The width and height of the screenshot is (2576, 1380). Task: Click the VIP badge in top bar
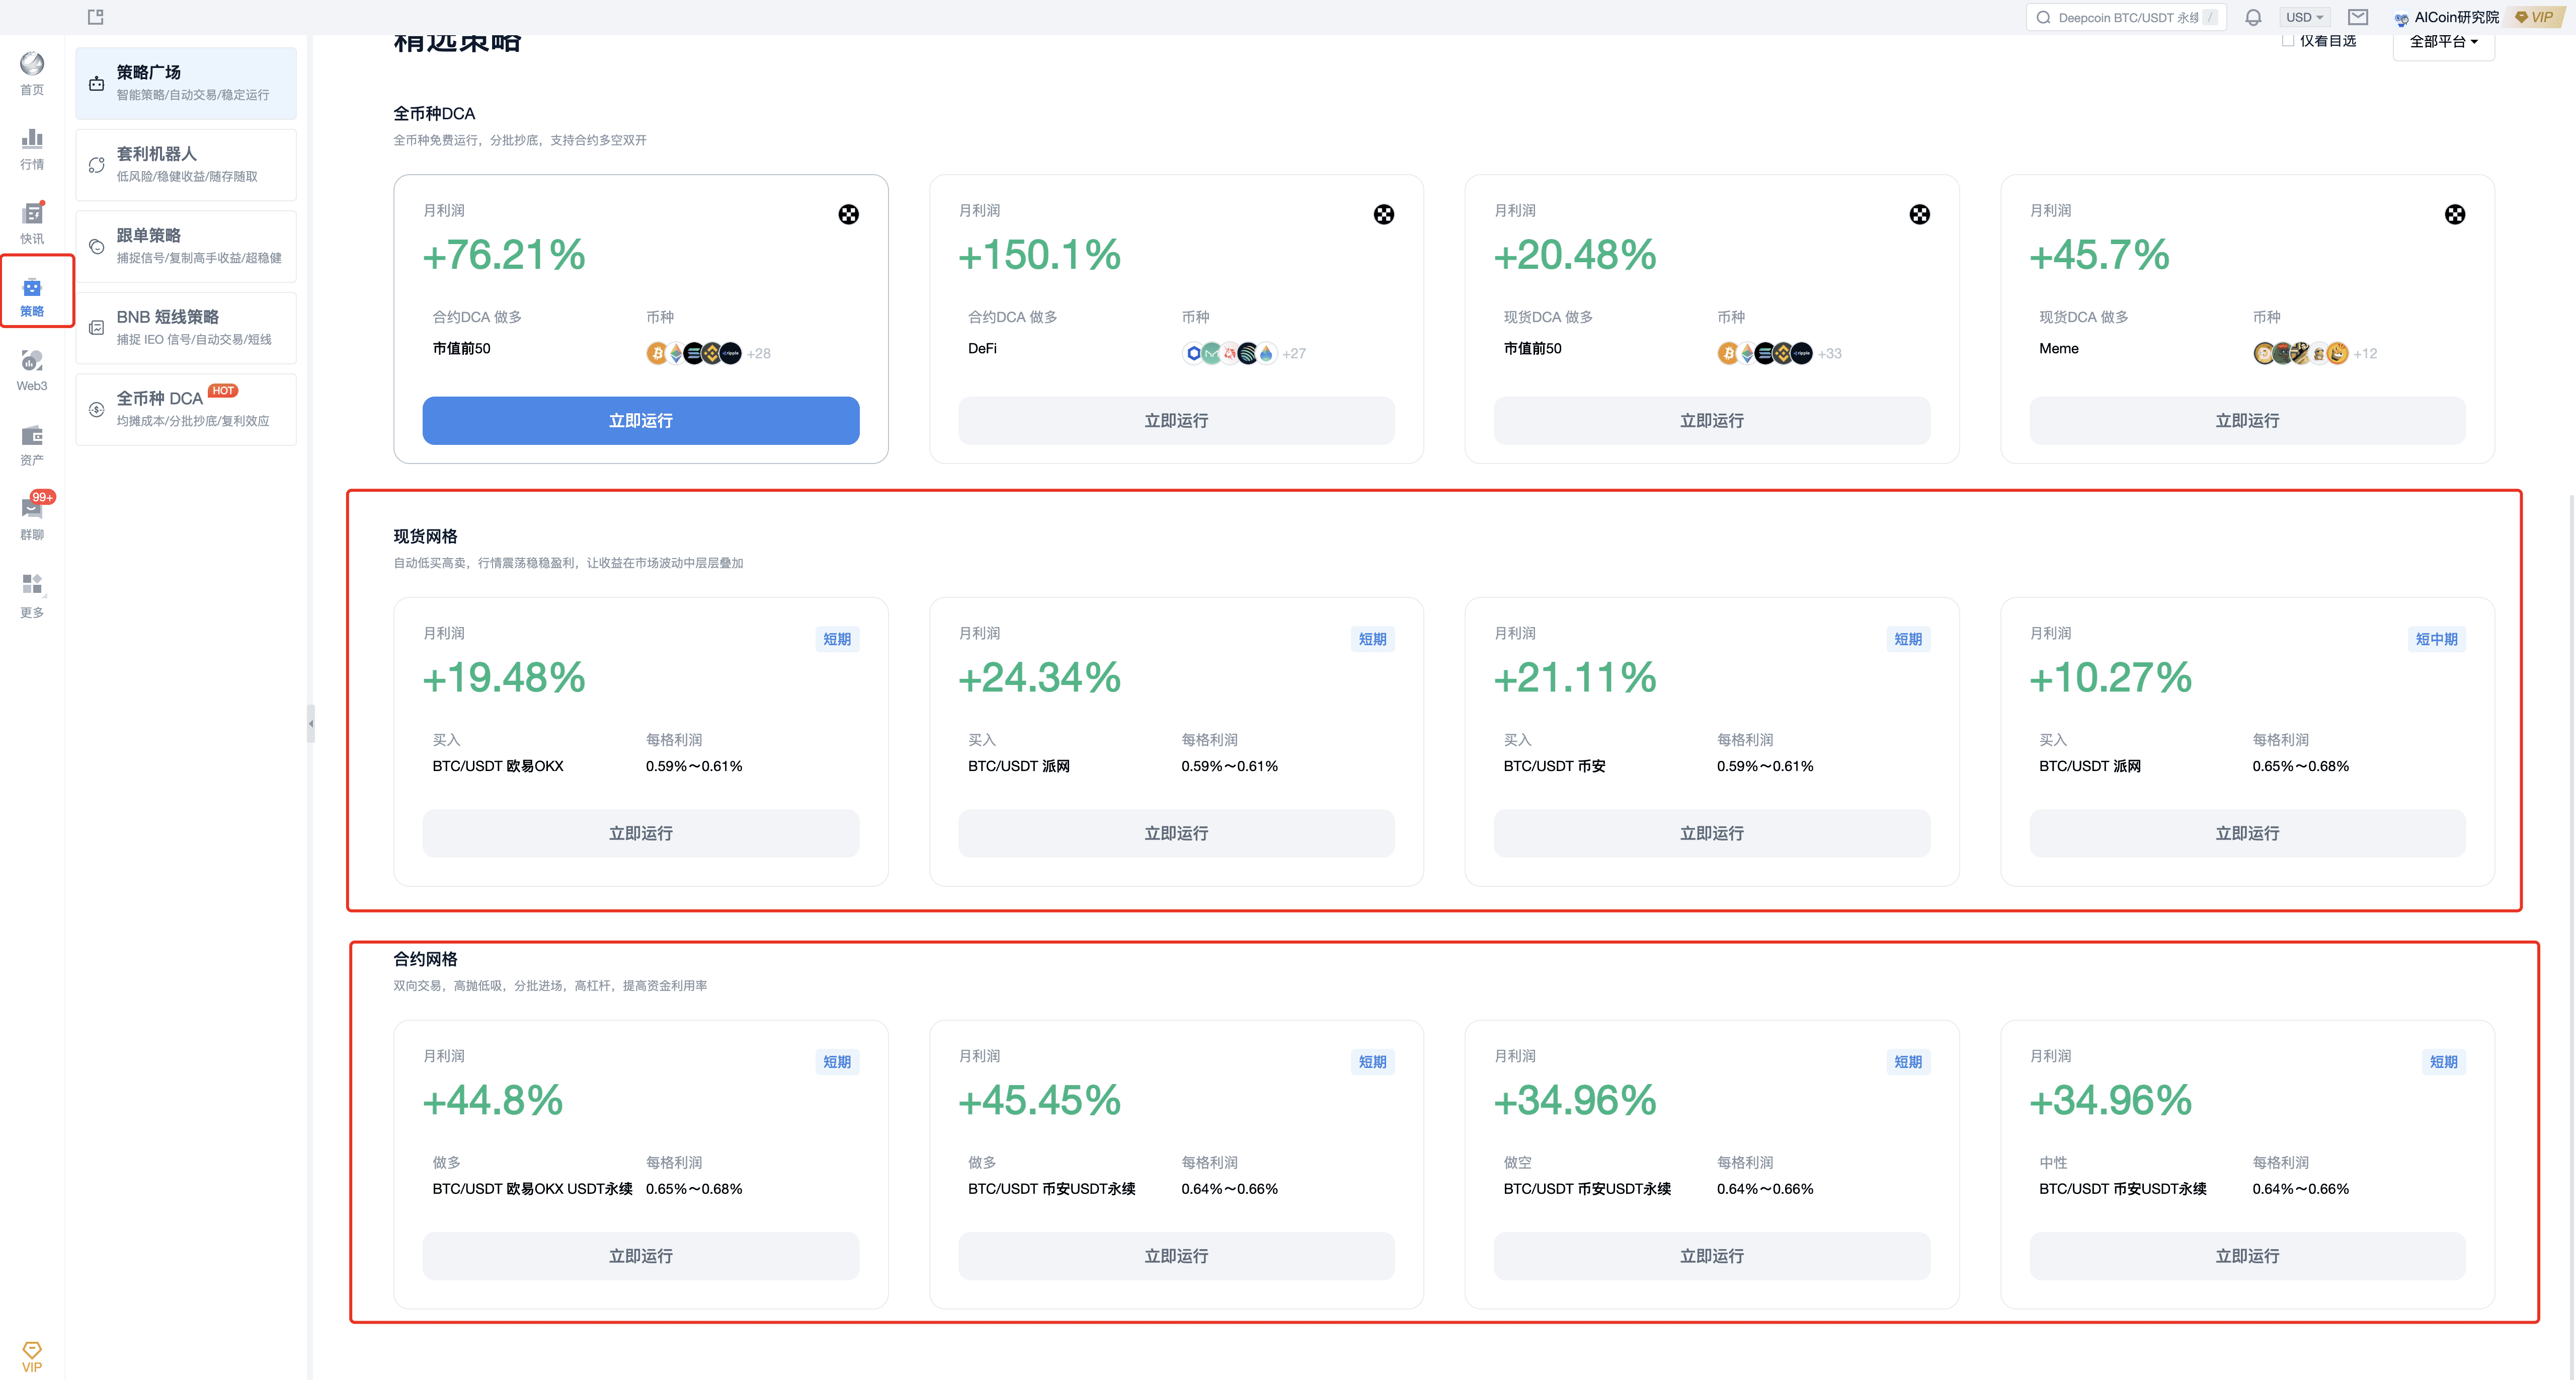pyautogui.click(x=2536, y=17)
